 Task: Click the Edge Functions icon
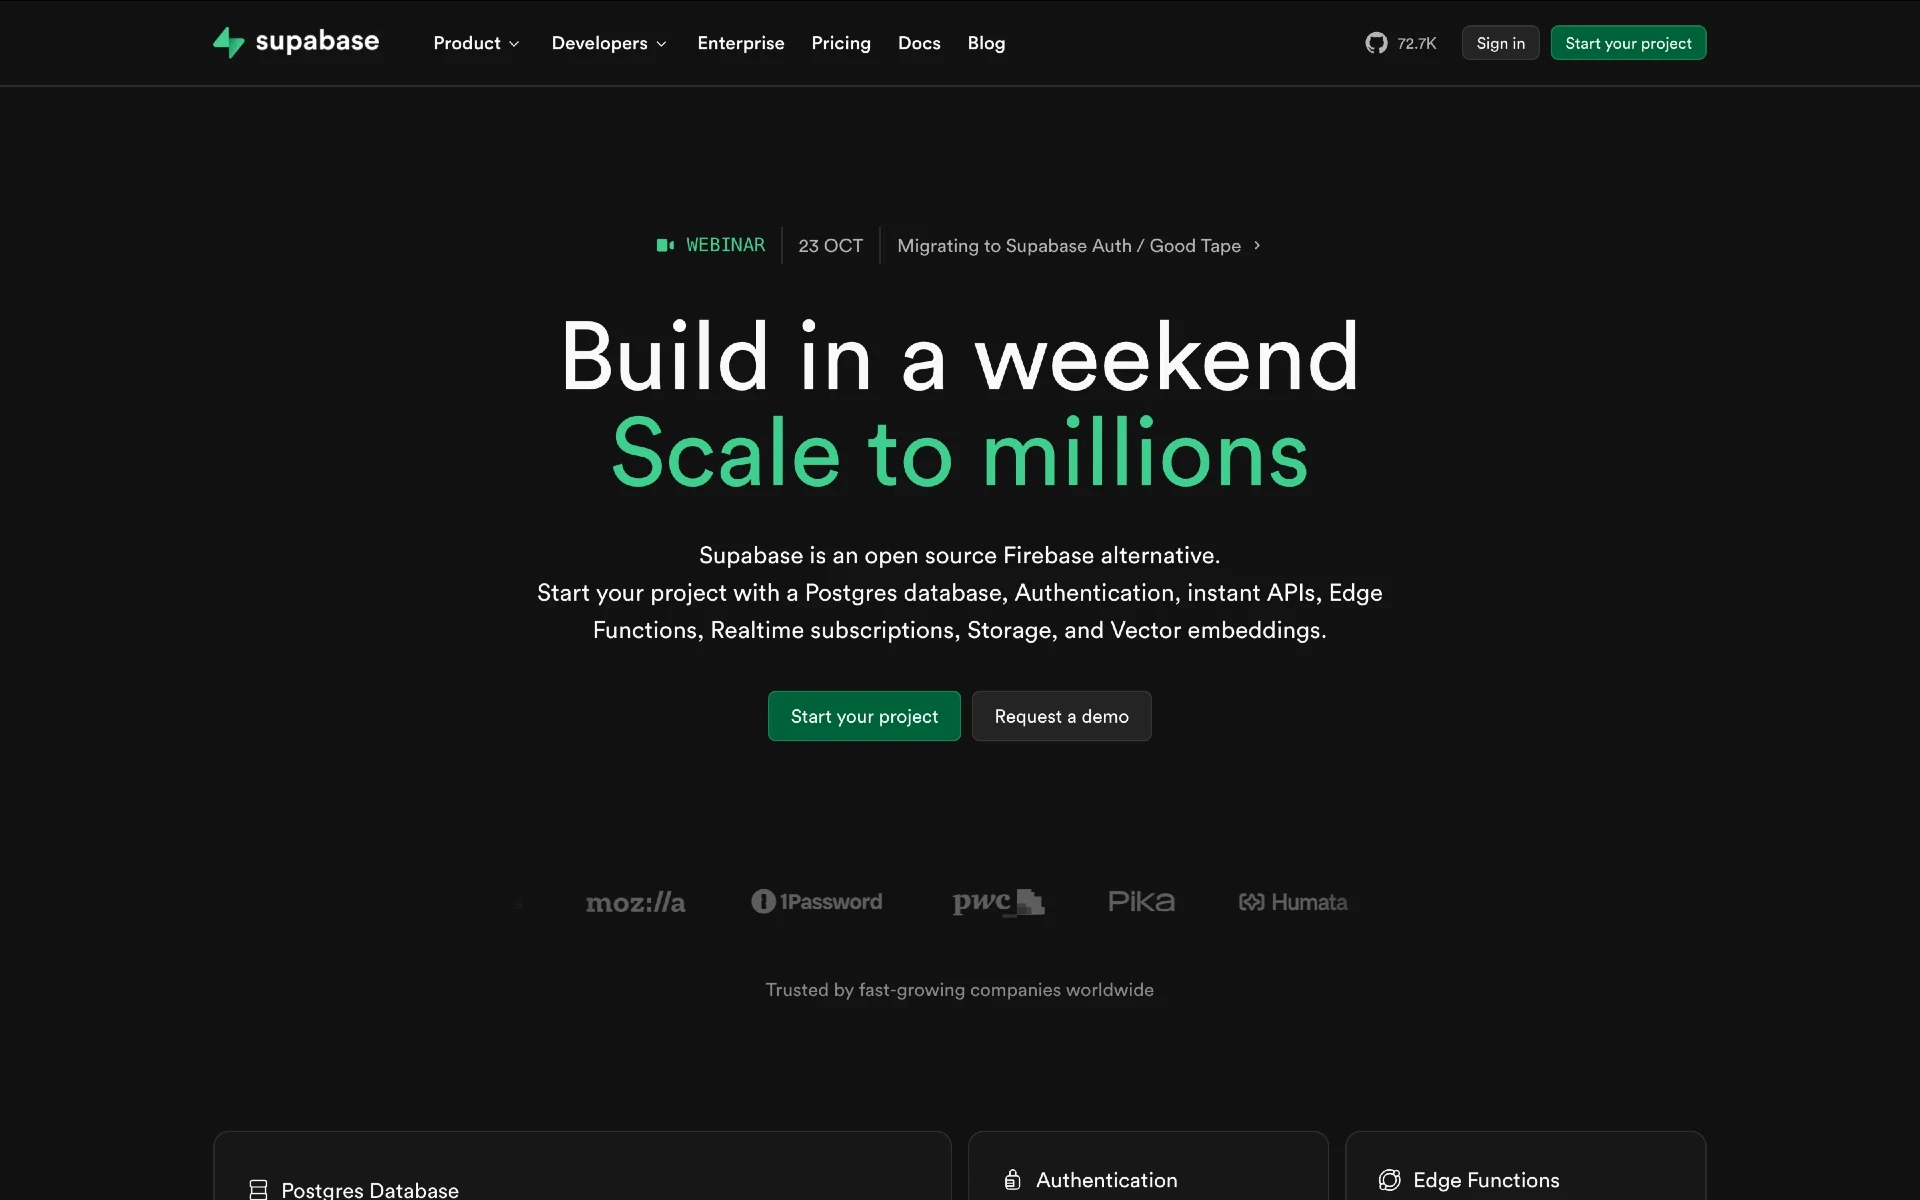[x=1388, y=1181]
